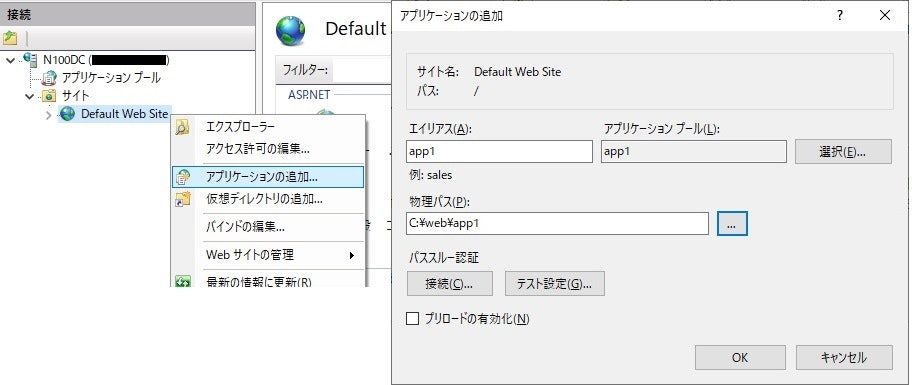Screen dimensions: 912x385
Task: Click the テスト設定(G)... button
Action: click(x=555, y=284)
